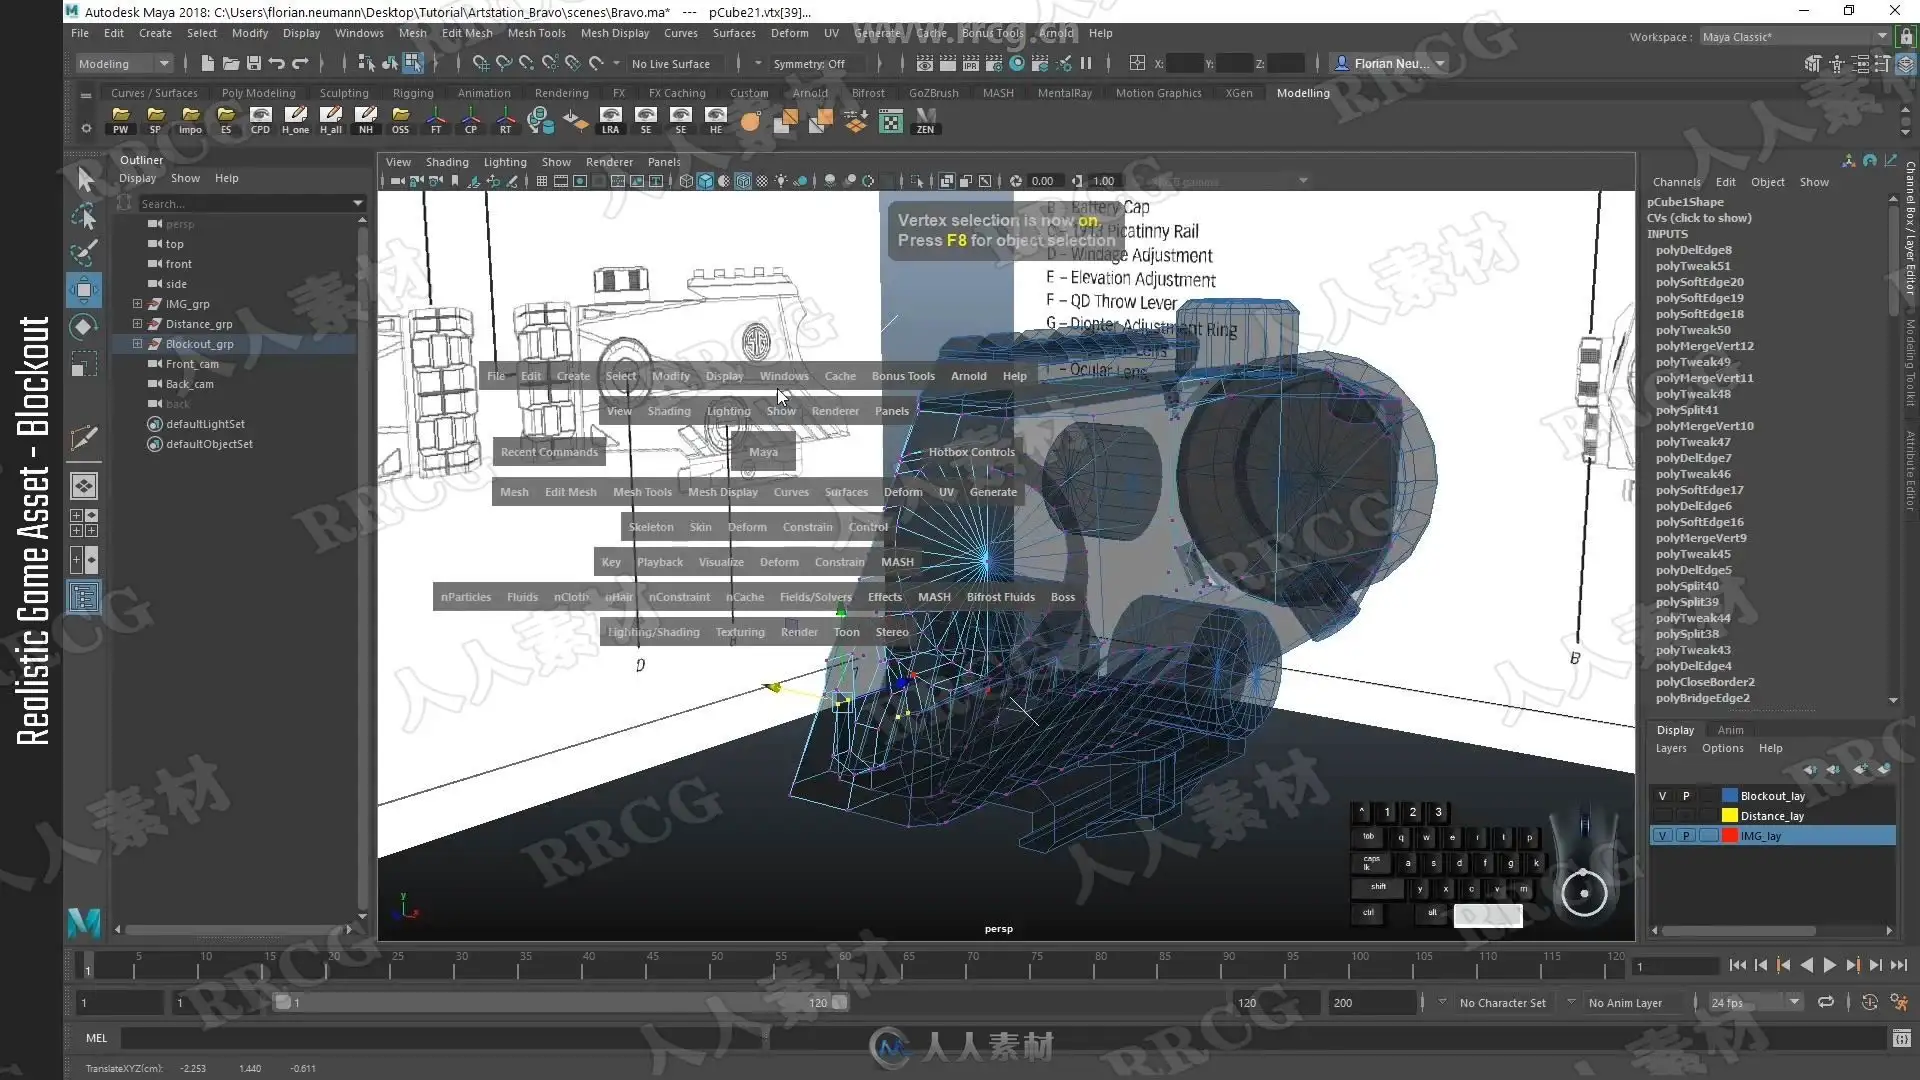Viewport: 1920px width, 1080px height.
Task: Switch to single perspective view layout
Action: [x=84, y=486]
